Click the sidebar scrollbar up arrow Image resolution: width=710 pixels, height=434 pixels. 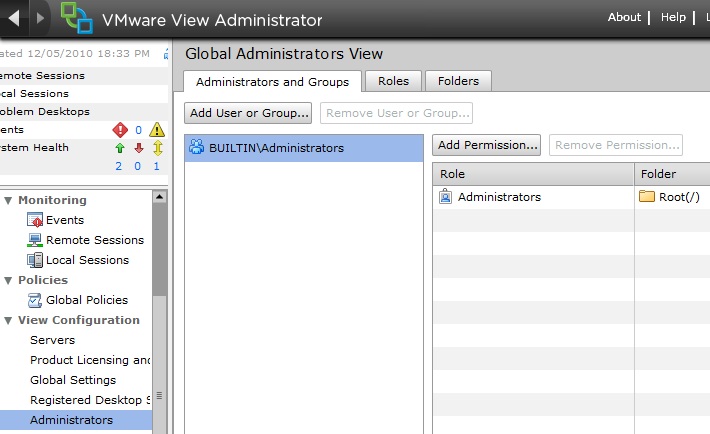tap(159, 198)
